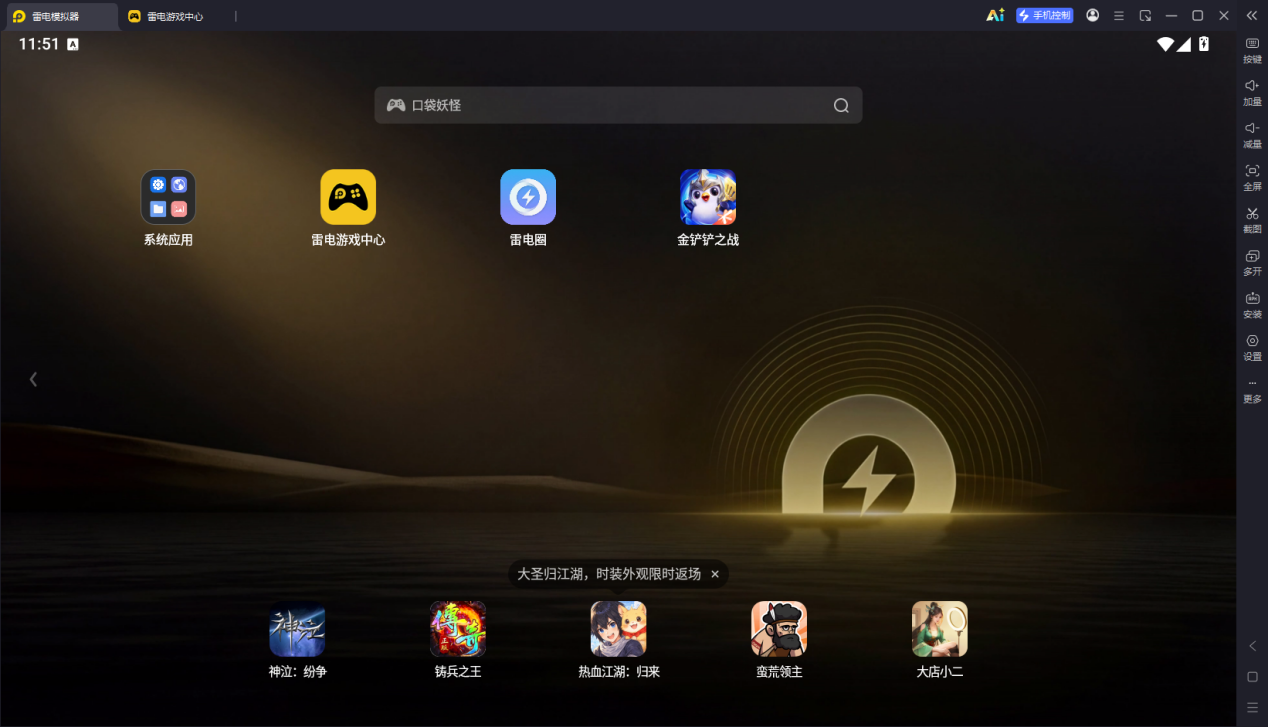Open 多开 multi-instance manager
1268x727 pixels.
pos(1252,262)
